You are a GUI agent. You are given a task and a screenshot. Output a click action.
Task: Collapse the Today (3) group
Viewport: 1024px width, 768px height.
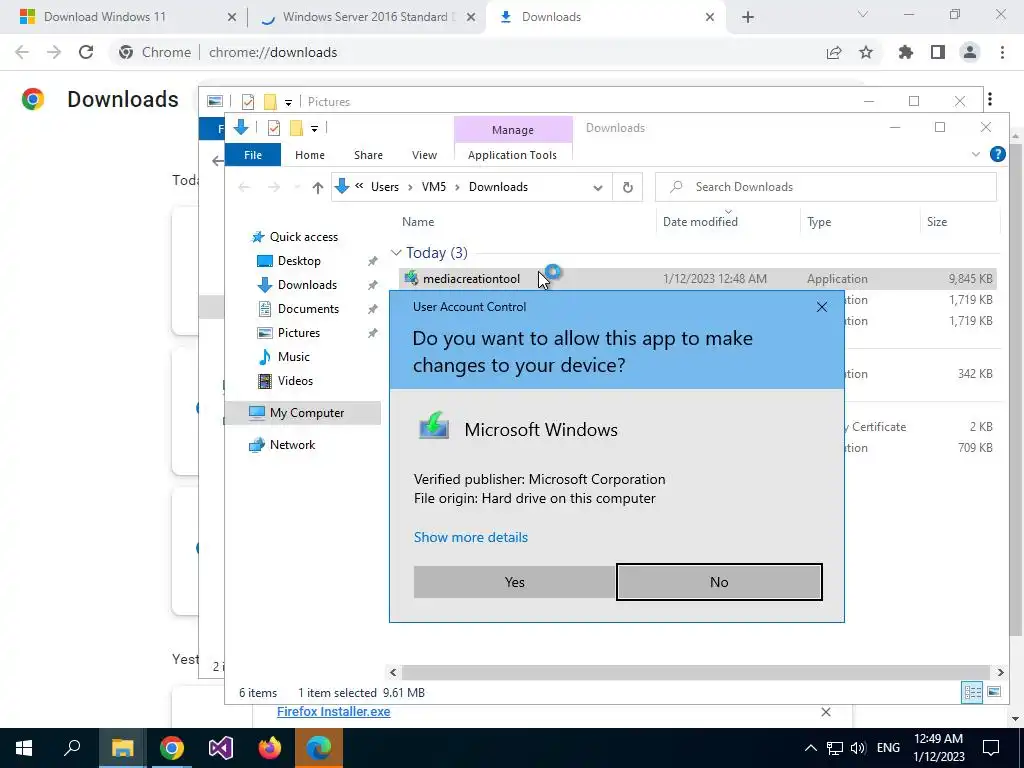pyautogui.click(x=396, y=253)
